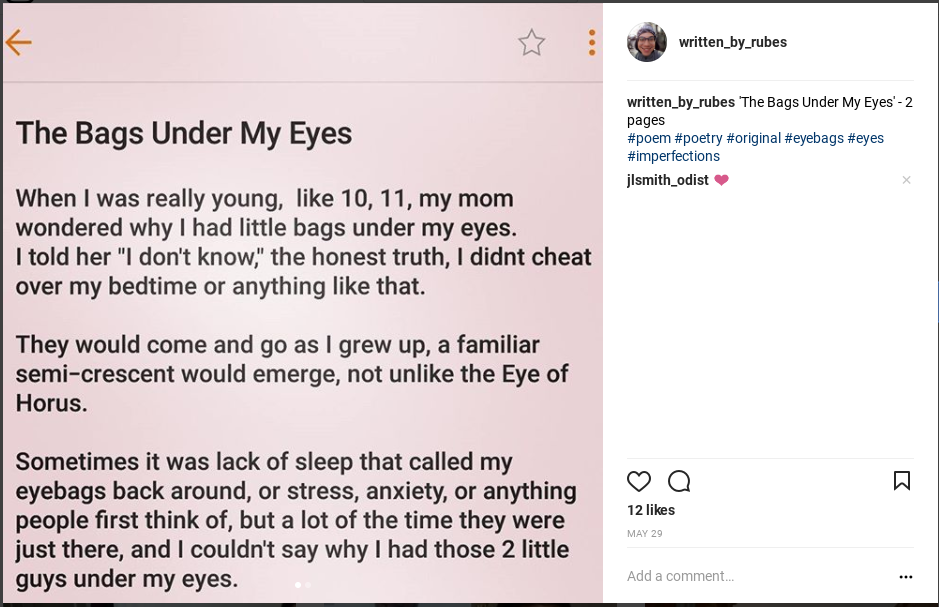Open written_by_rubes username in header
This screenshot has width=939, height=607.
[x=732, y=42]
